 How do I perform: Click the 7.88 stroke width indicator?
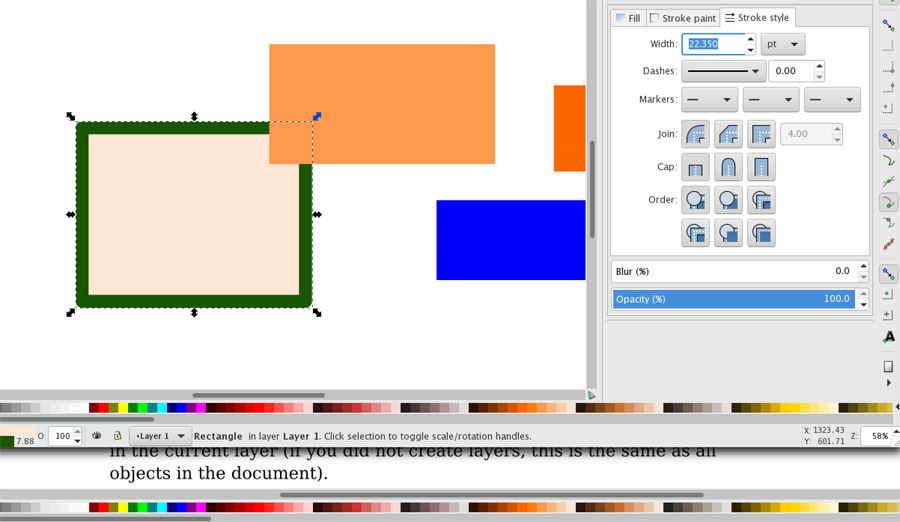25,441
